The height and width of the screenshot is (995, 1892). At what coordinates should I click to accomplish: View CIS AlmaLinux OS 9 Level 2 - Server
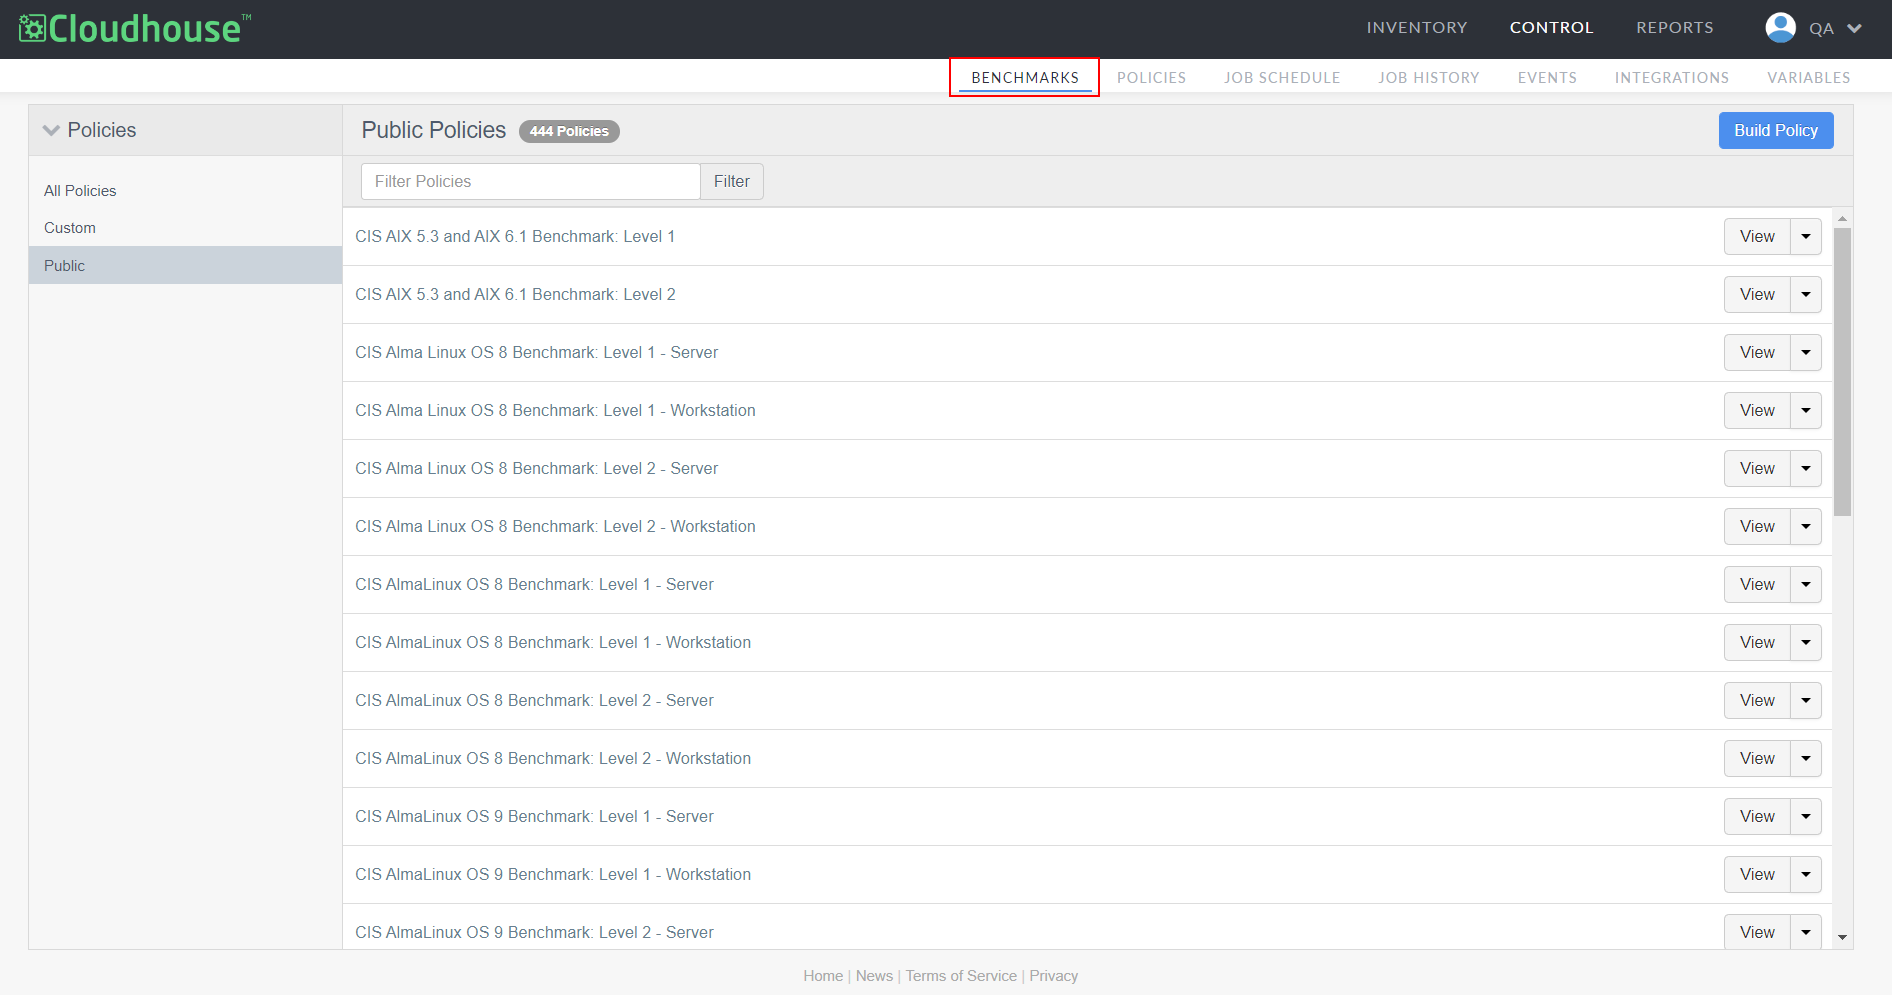pos(1757,932)
